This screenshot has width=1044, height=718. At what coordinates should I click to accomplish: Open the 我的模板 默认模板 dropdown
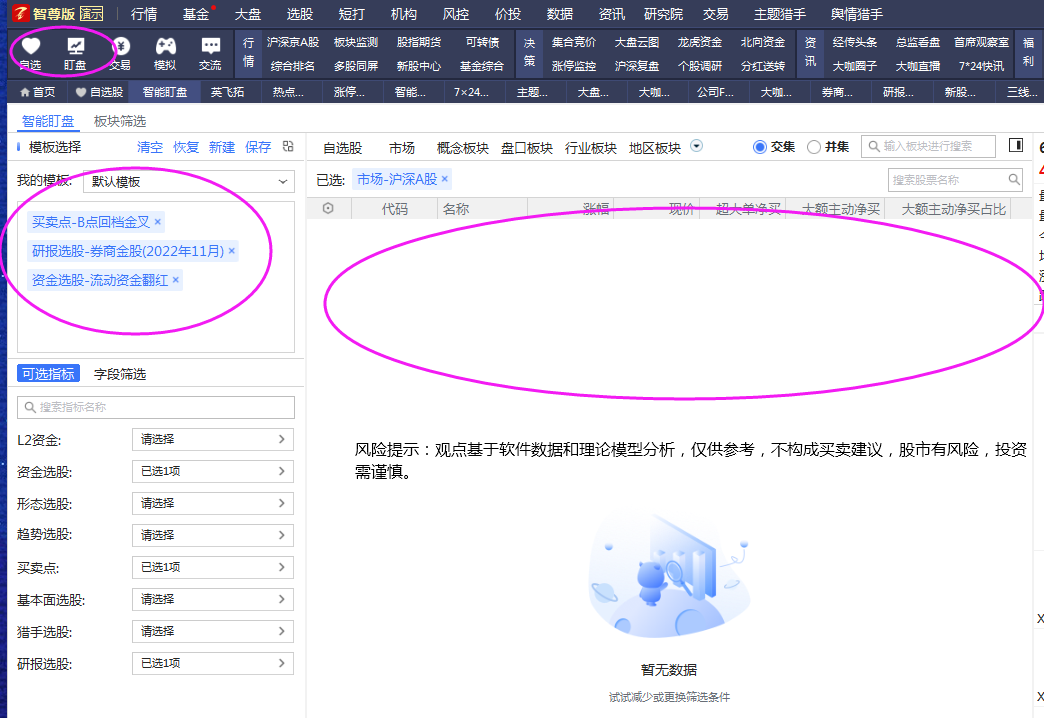pyautogui.click(x=189, y=181)
